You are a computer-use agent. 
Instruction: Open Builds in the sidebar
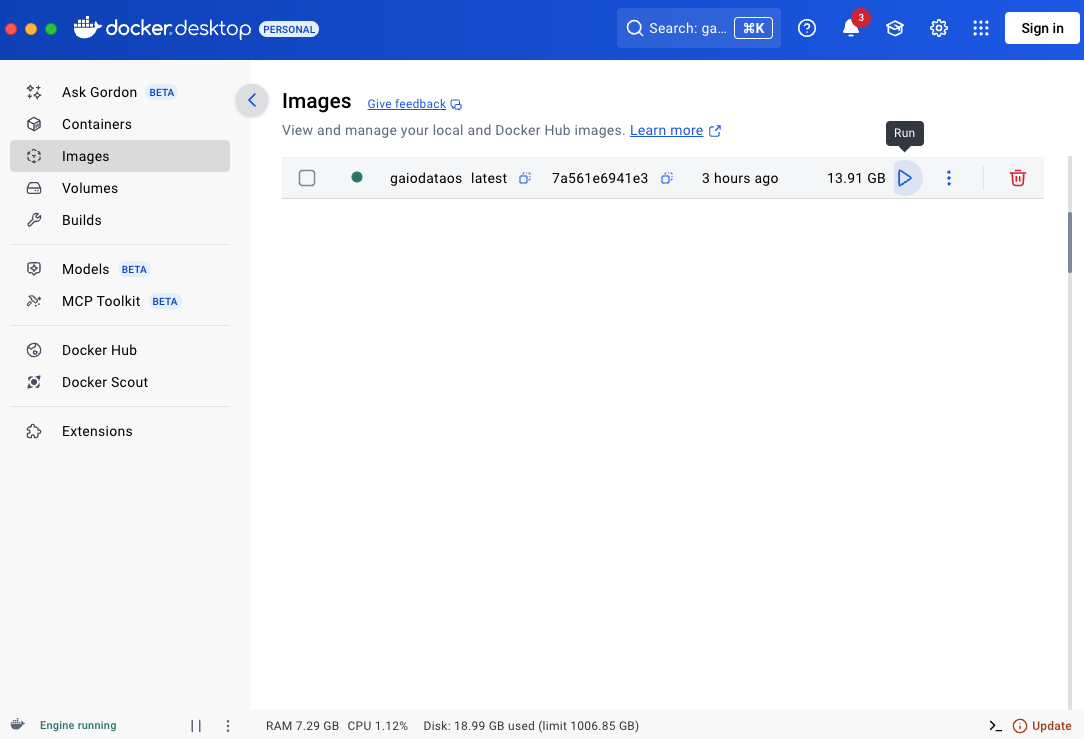pos(120,220)
